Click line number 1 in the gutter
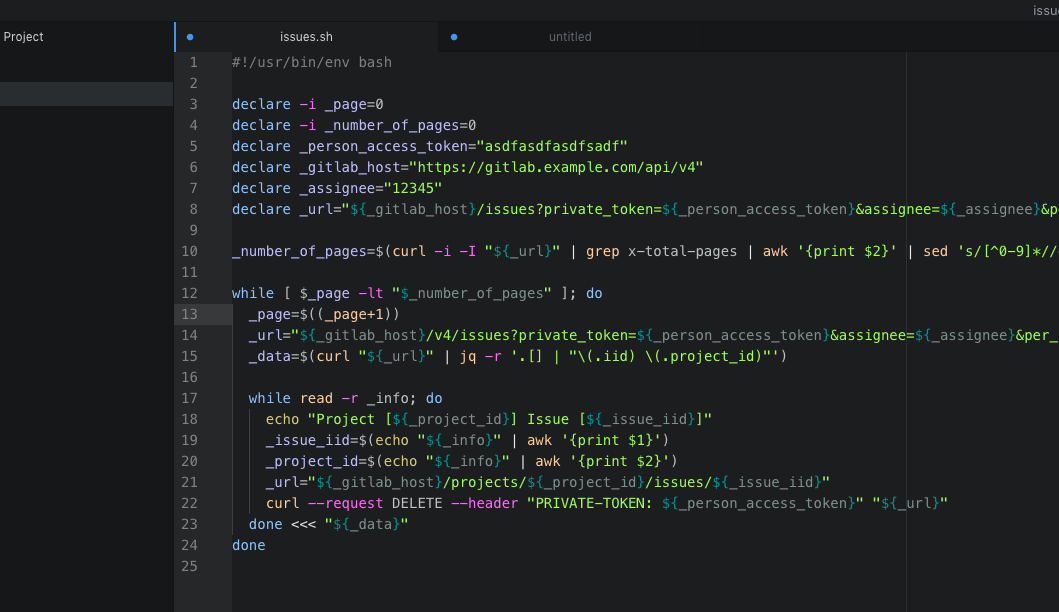The height and width of the screenshot is (612, 1059). (193, 61)
